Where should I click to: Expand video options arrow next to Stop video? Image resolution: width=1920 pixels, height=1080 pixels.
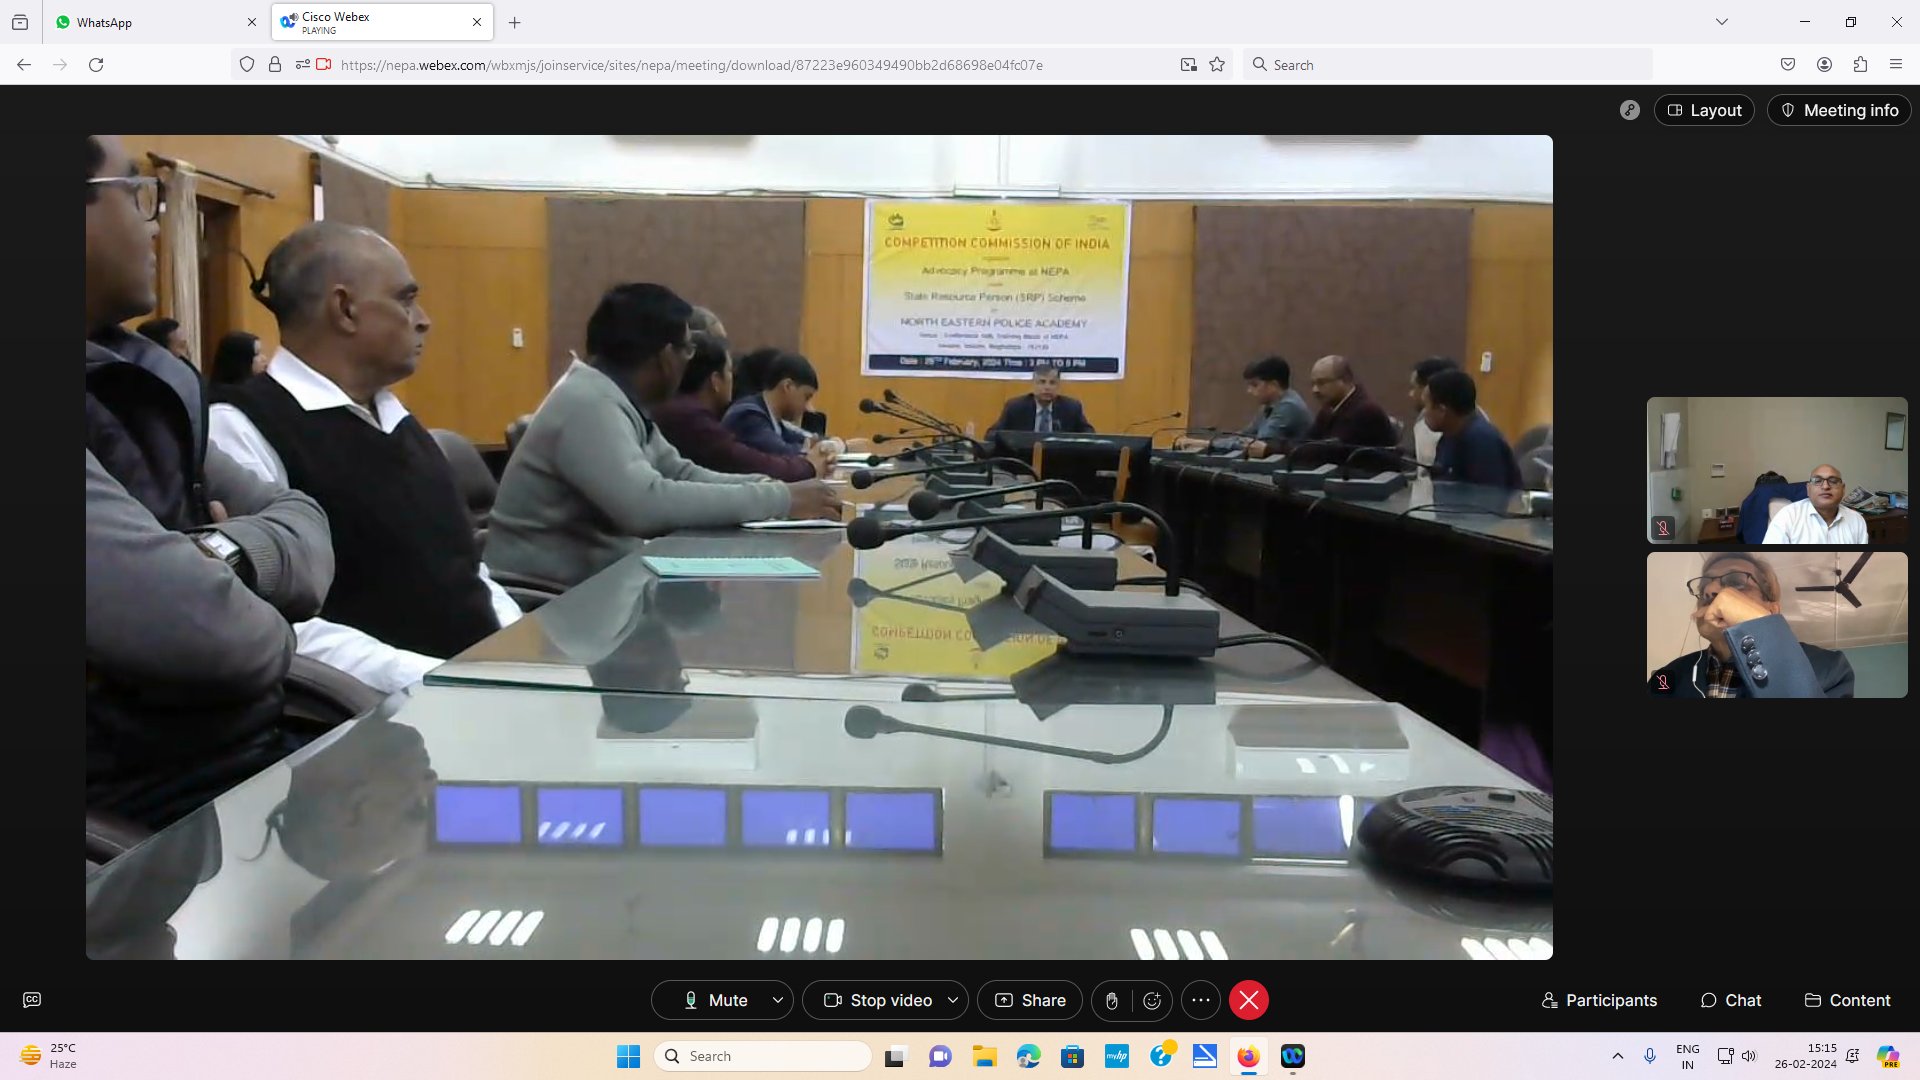pyautogui.click(x=953, y=1000)
